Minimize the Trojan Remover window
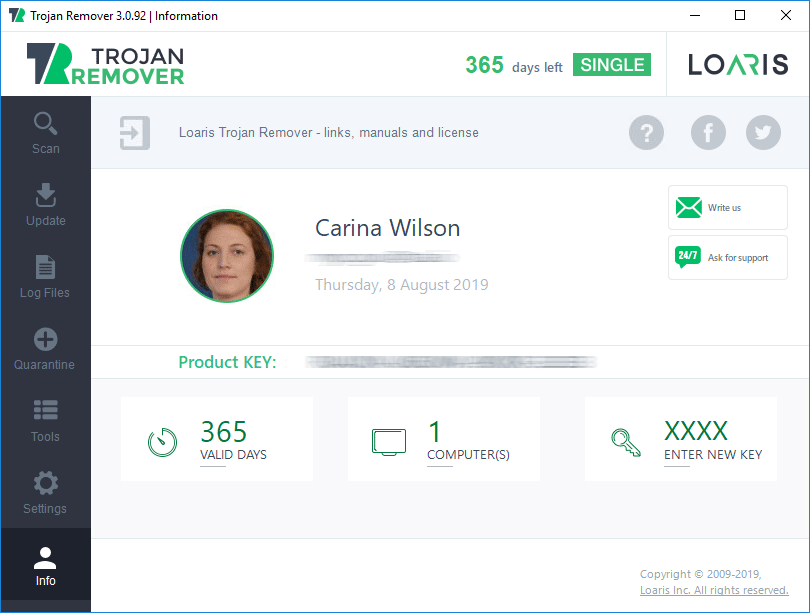This screenshot has height=613, width=810. tap(695, 15)
